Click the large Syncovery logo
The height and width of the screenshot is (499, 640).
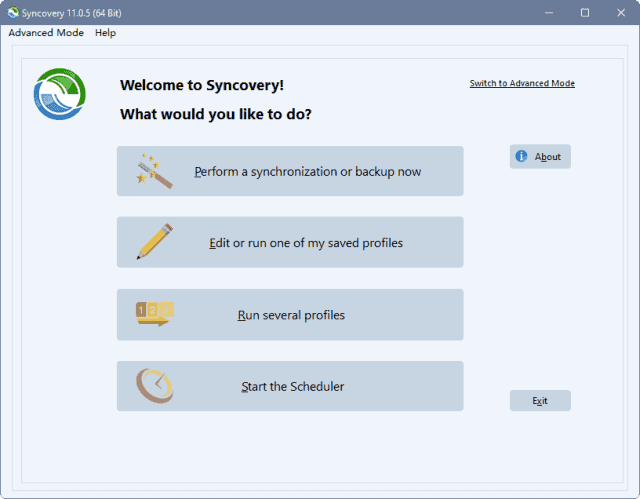59,94
